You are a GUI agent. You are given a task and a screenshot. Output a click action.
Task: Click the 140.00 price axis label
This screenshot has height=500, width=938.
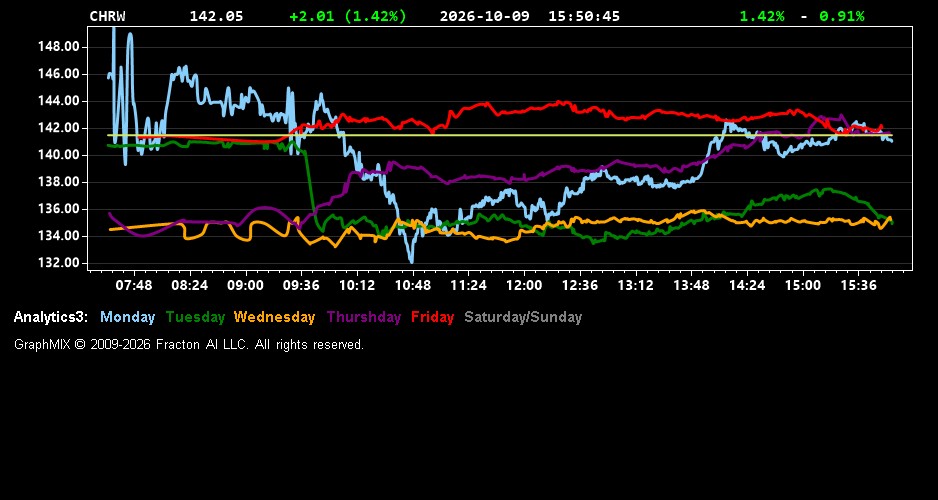click(58, 155)
